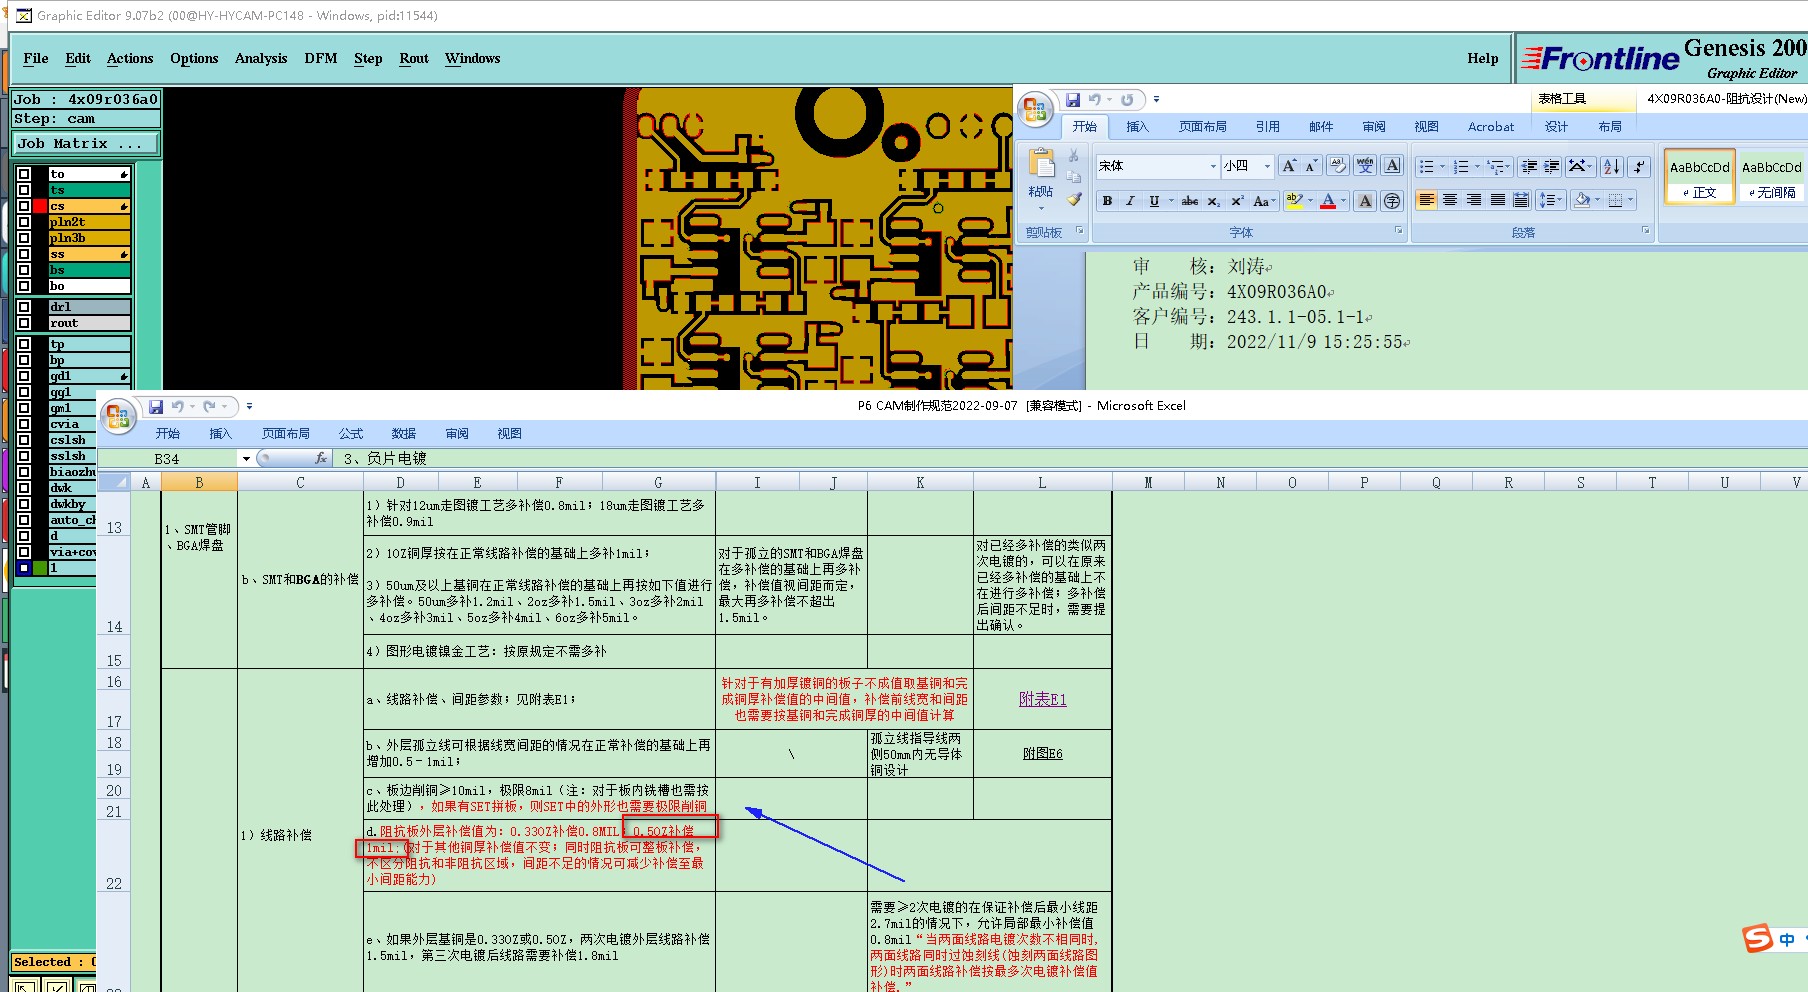Open the 附表E1 hyperlink in Excel
Viewport: 1808px width, 992px height.
pyautogui.click(x=1042, y=699)
